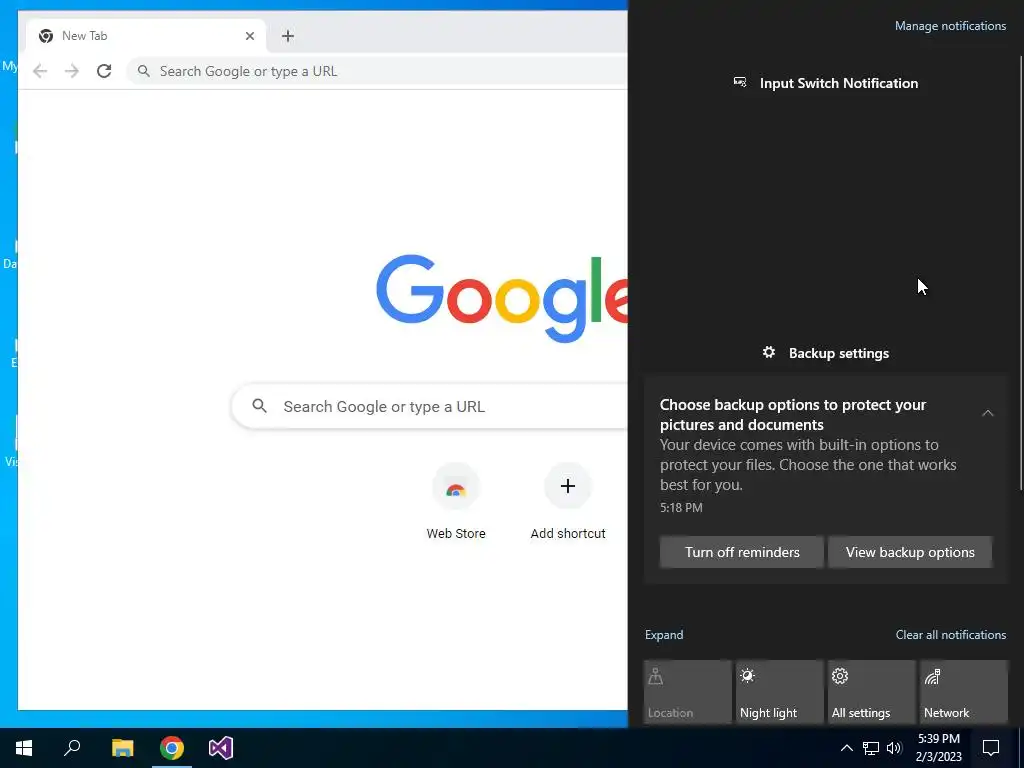Click the Add shortcut plus icon
1024x768 pixels.
click(568, 486)
